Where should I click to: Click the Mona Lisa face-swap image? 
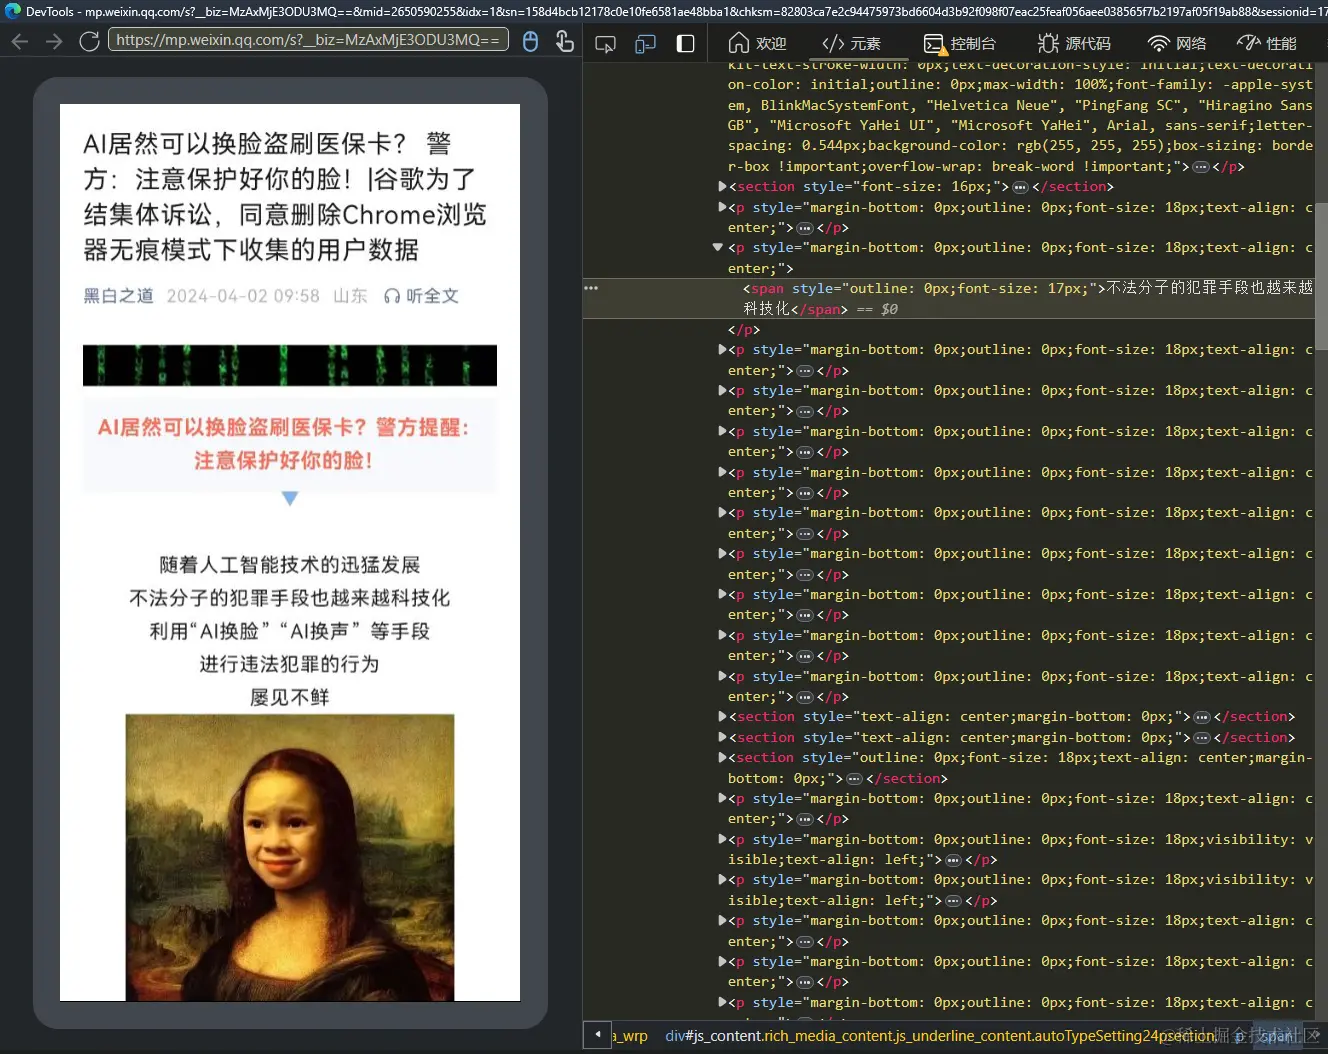click(x=290, y=857)
